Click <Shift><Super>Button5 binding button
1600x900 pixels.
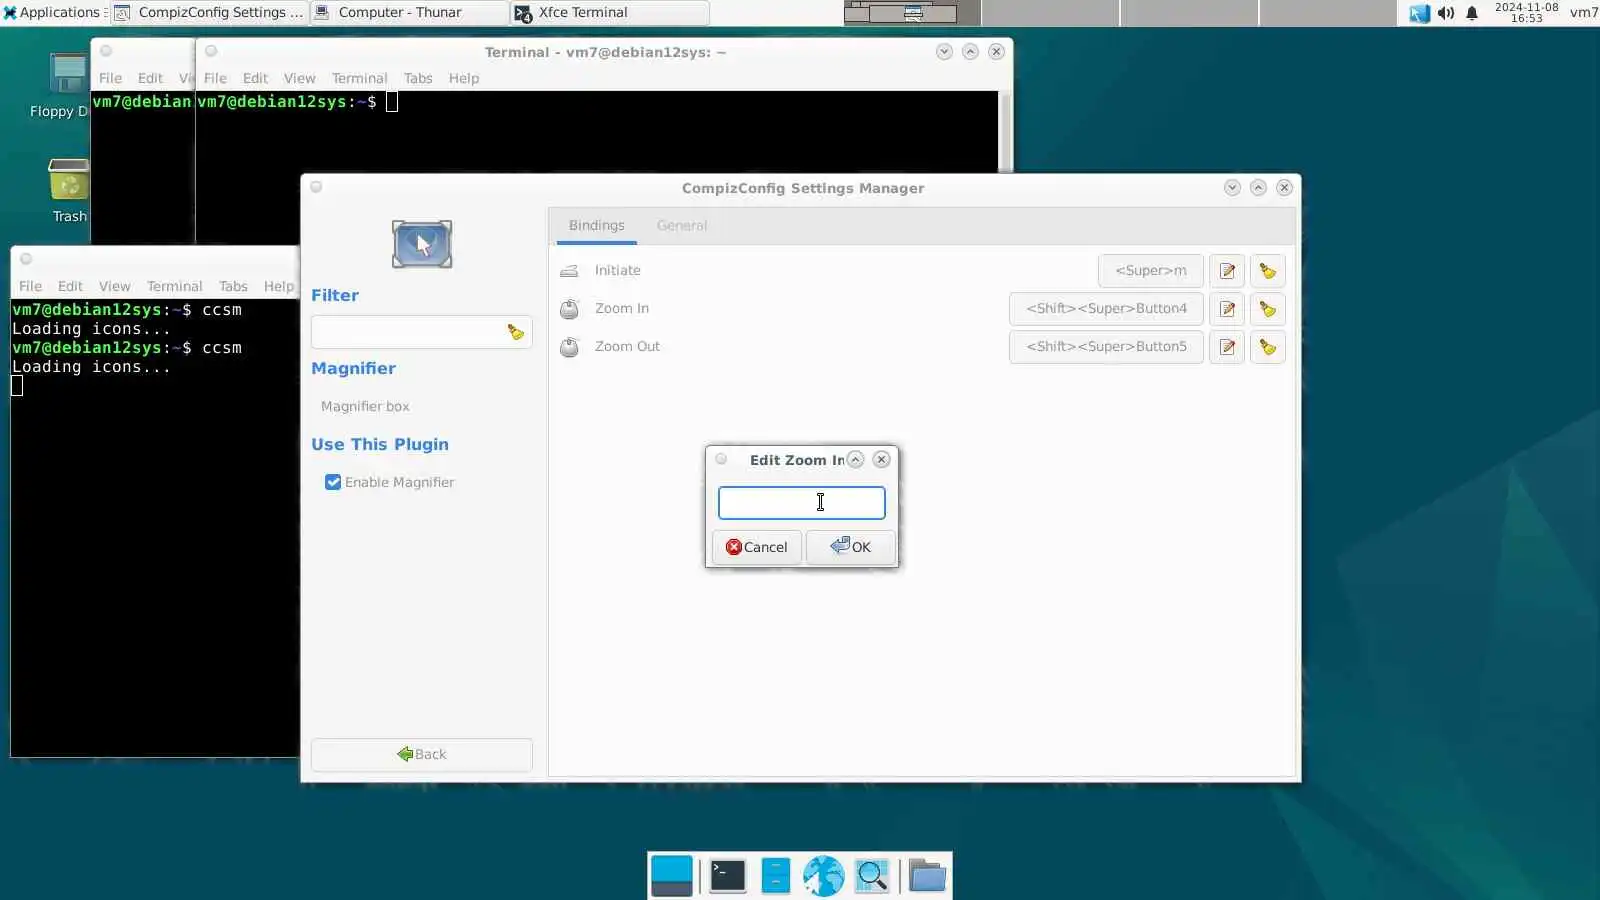(1106, 347)
